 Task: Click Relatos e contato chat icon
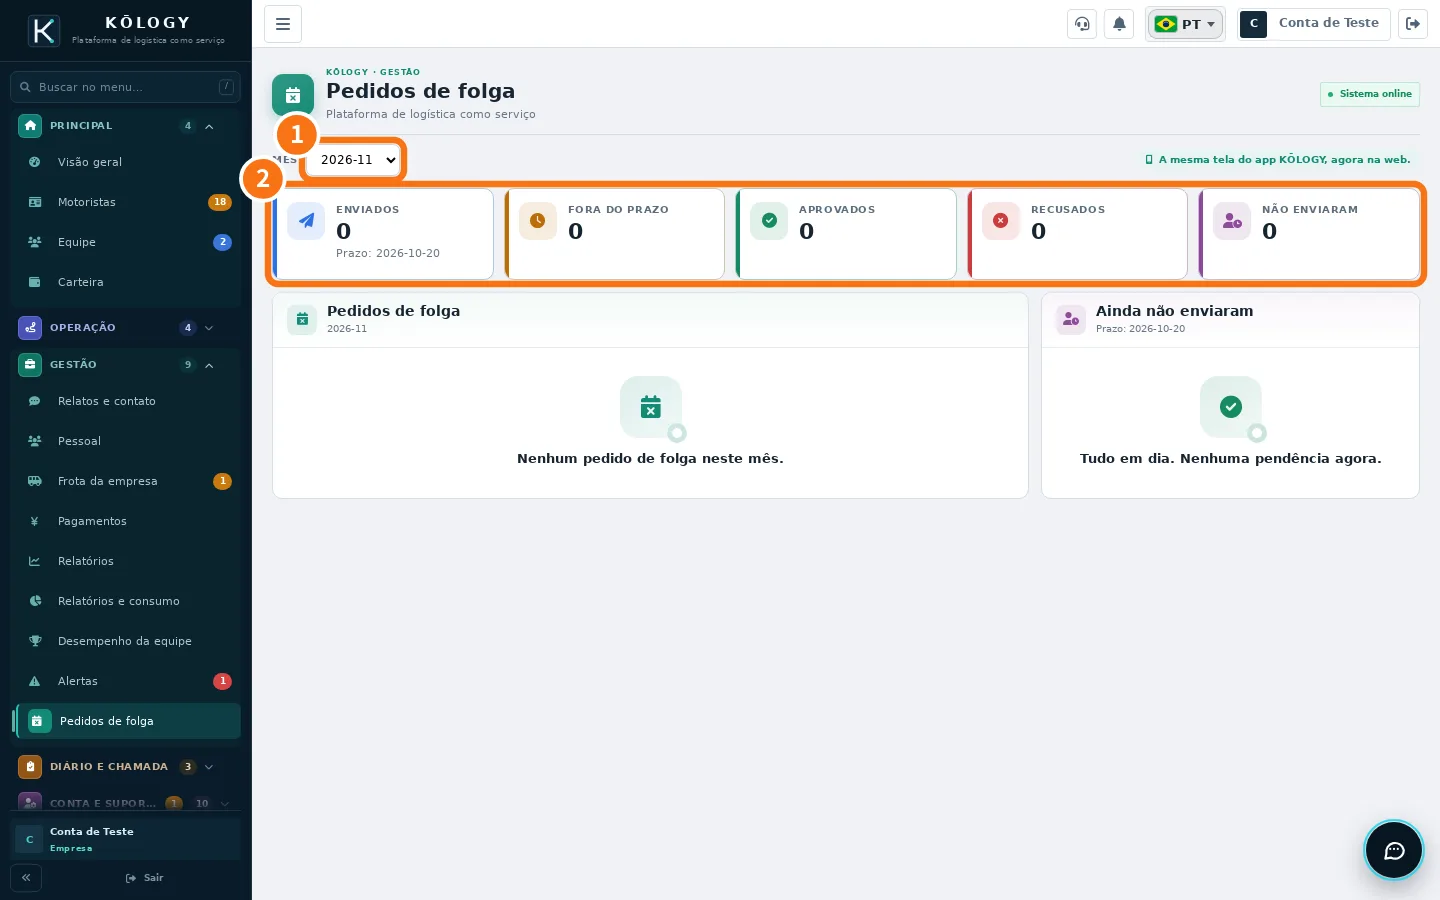(35, 401)
